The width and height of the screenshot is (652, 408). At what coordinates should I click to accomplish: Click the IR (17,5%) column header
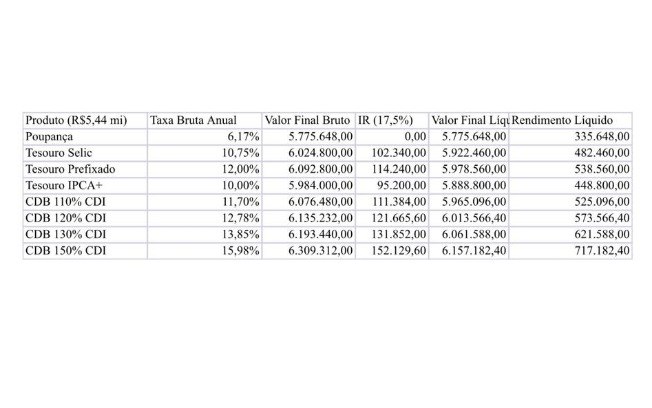coord(392,121)
